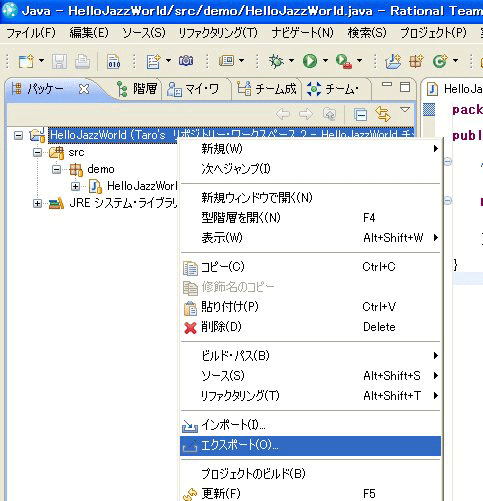Image resolution: width=483 pixels, height=501 pixels.
Task: Choose 貼り付け(P) in the context menu
Action: (310, 307)
